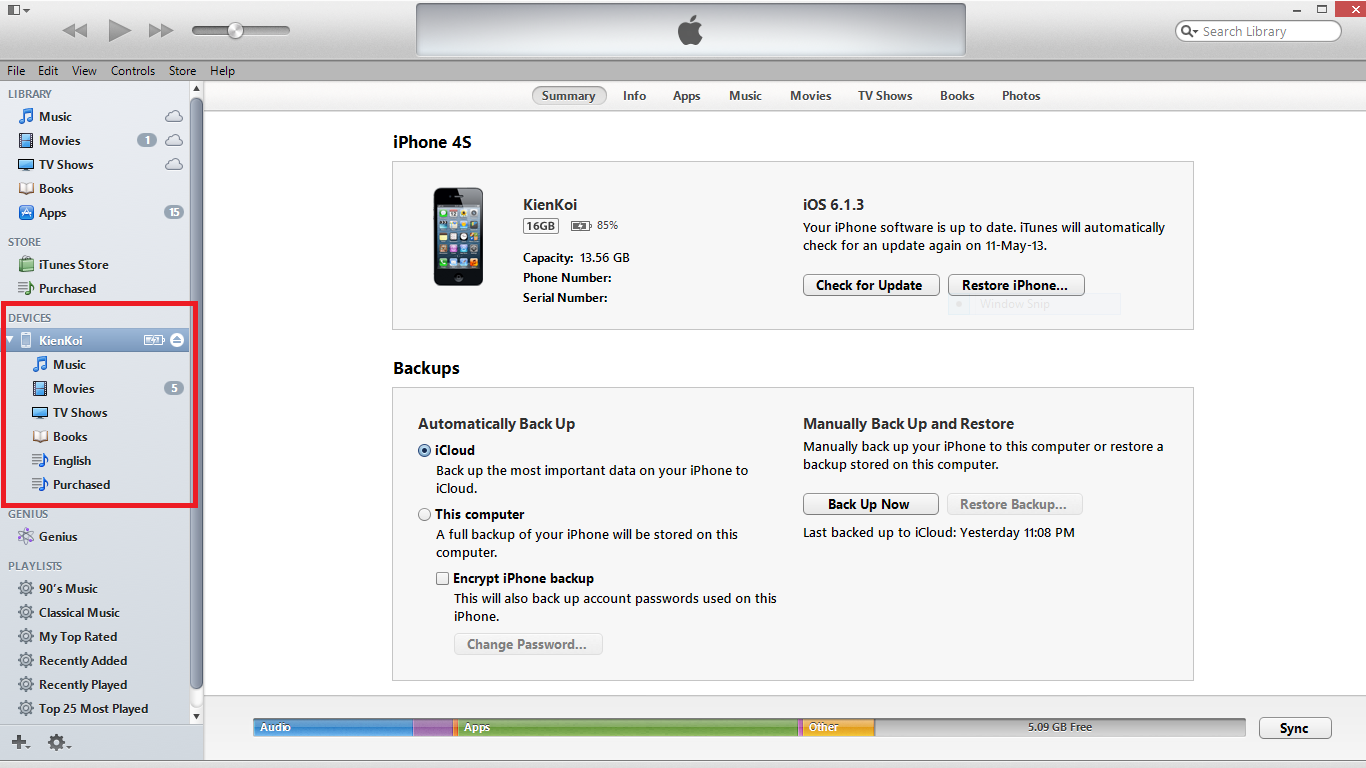This screenshot has width=1366, height=768.
Task: Open device Music under KienKoi
Action: (69, 364)
